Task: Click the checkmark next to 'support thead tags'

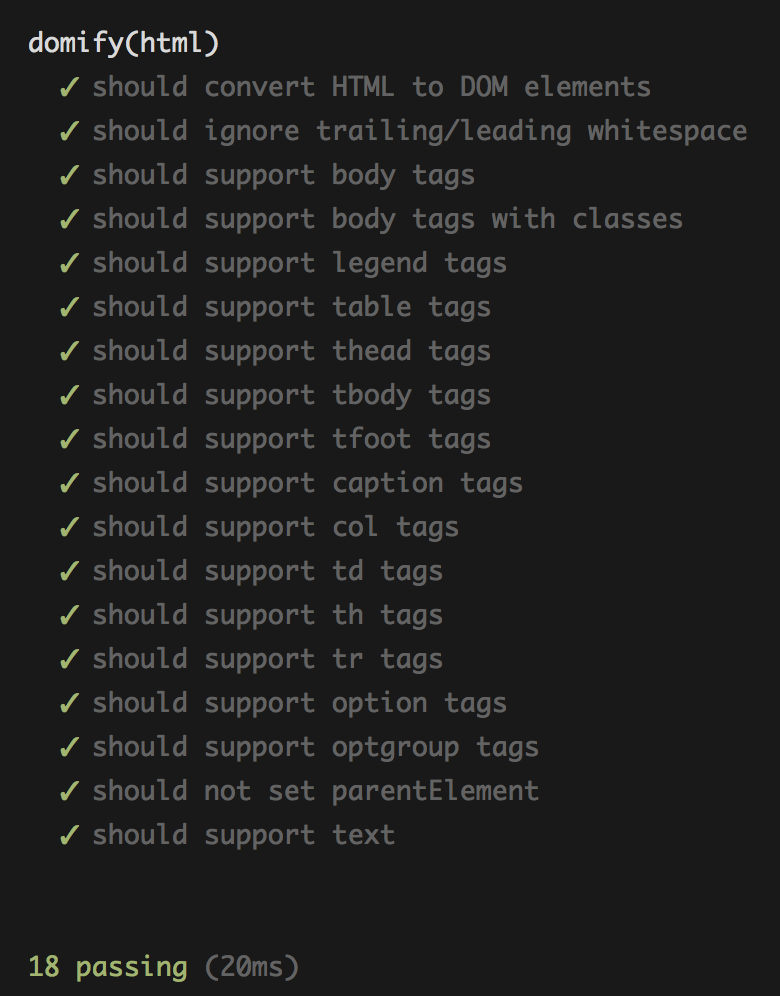Action: (69, 351)
